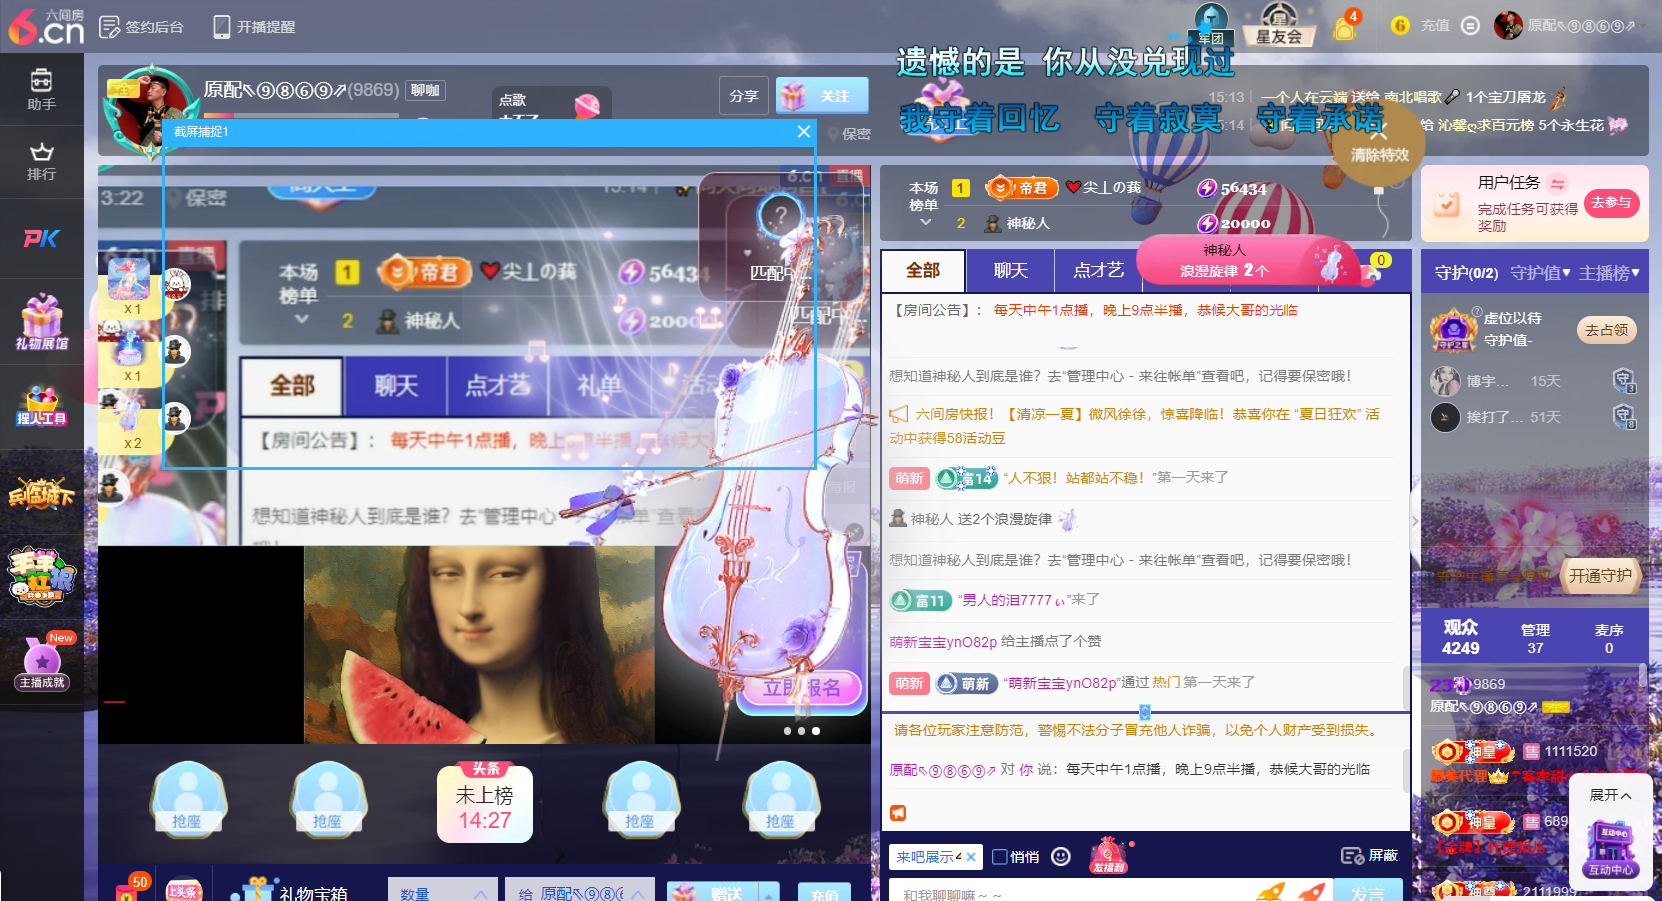Close the 截屏捕捉1 capture window
Screen dimensions: 1662x901
coord(804,132)
